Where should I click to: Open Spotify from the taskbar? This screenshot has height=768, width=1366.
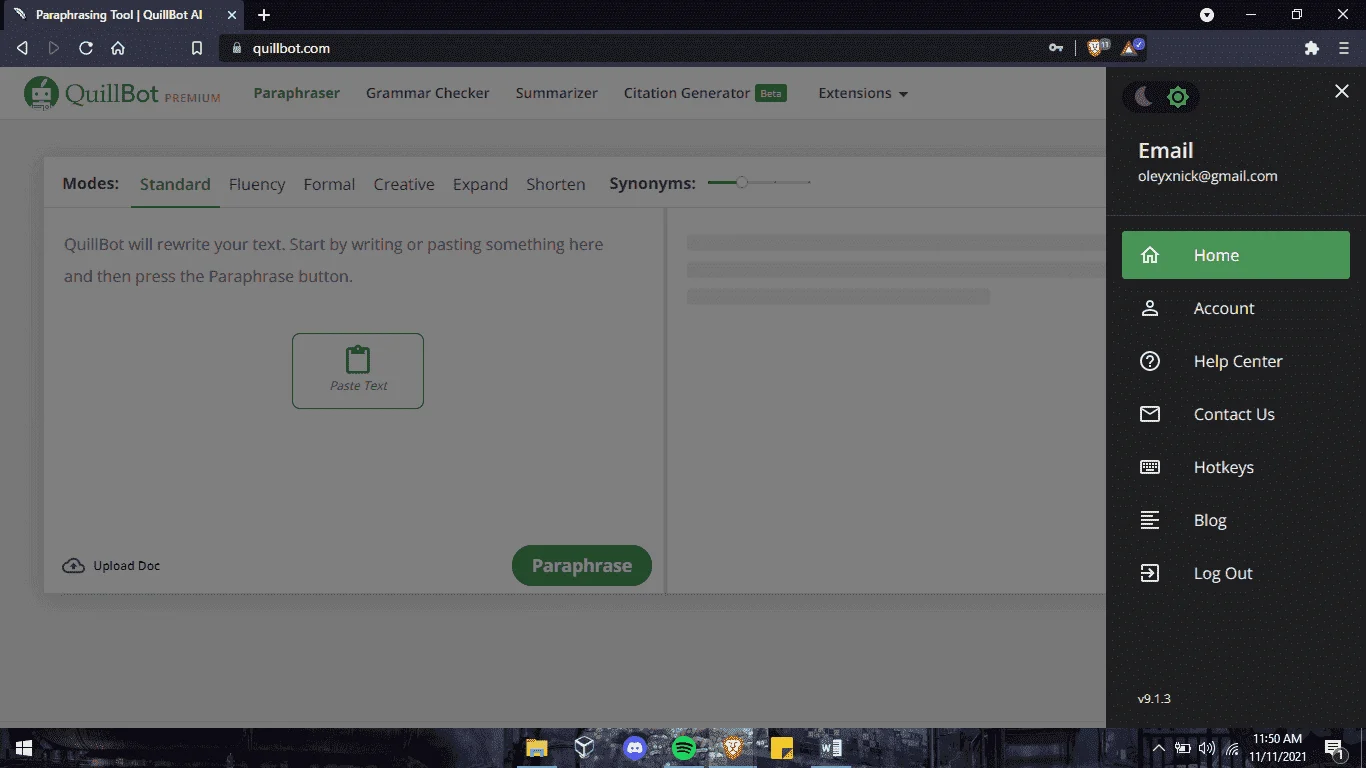pos(684,748)
